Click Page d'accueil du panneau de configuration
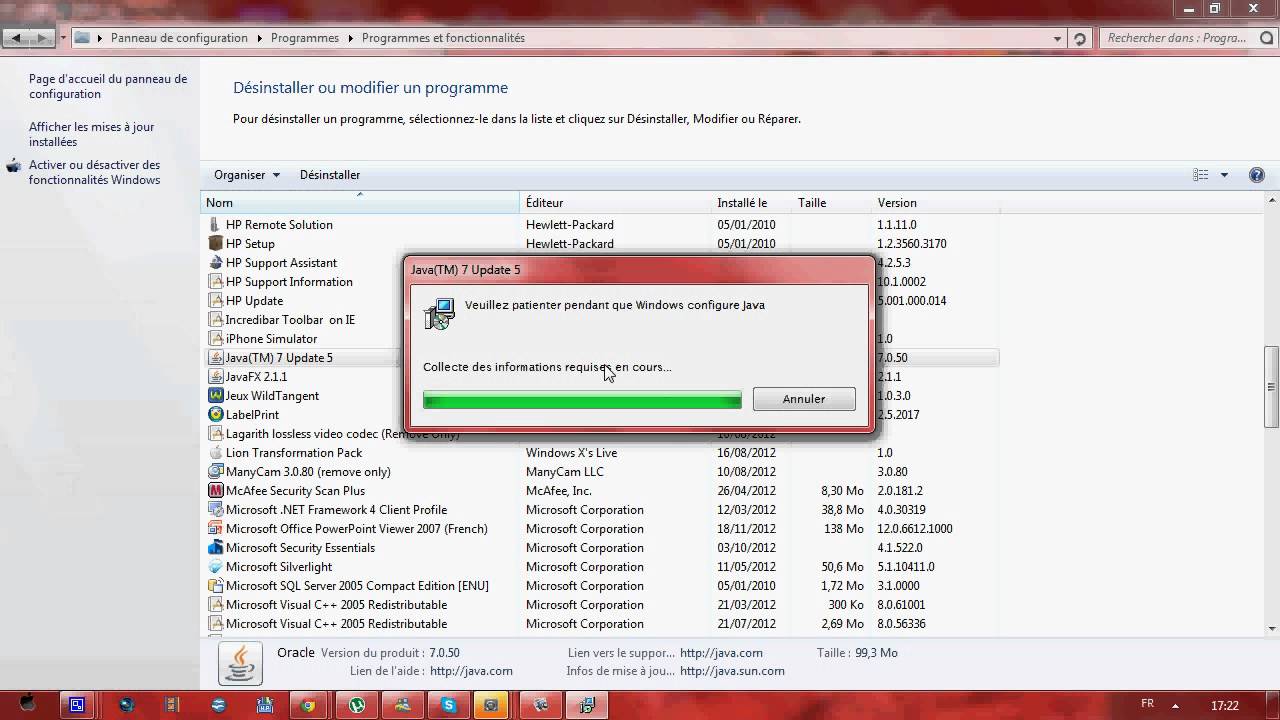This screenshot has height=720, width=1280. (x=108, y=86)
